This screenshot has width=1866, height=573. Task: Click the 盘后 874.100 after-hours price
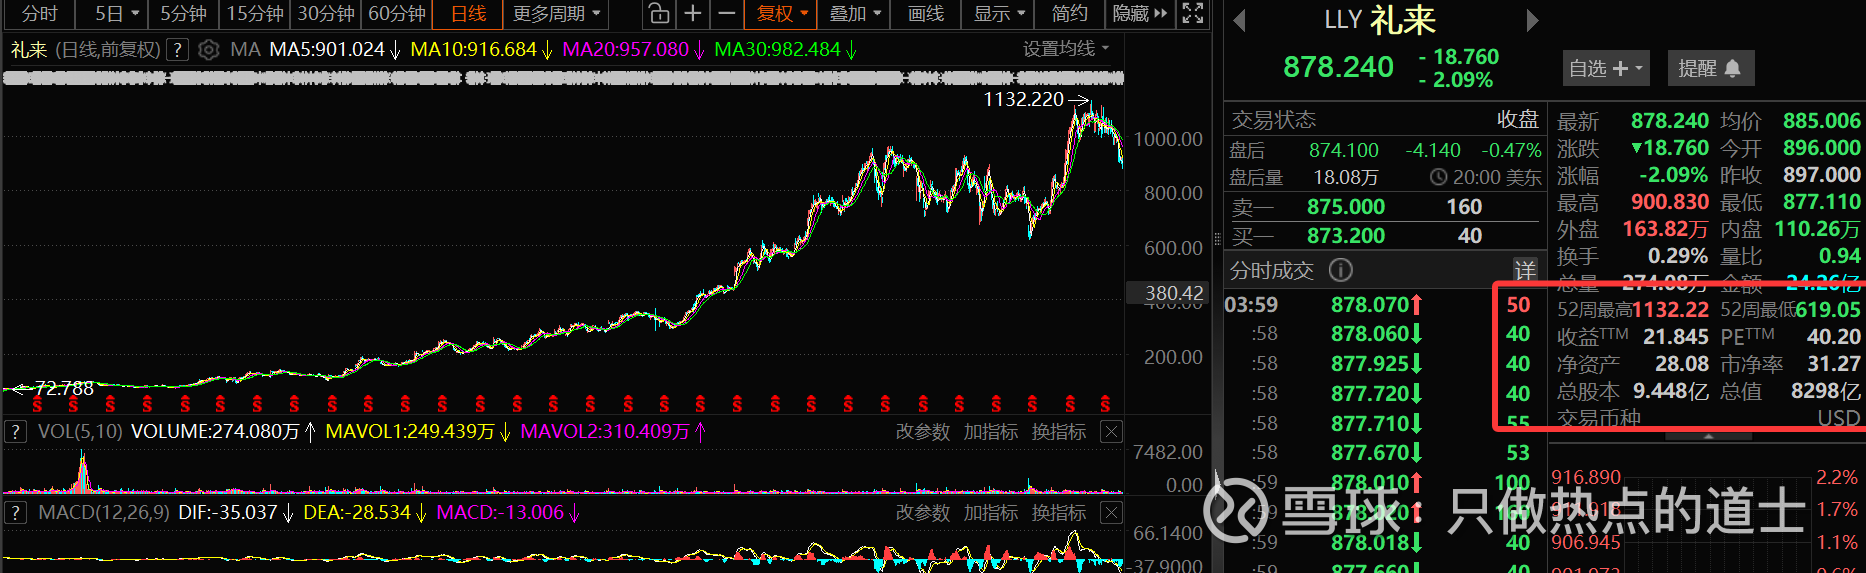pos(1344,150)
